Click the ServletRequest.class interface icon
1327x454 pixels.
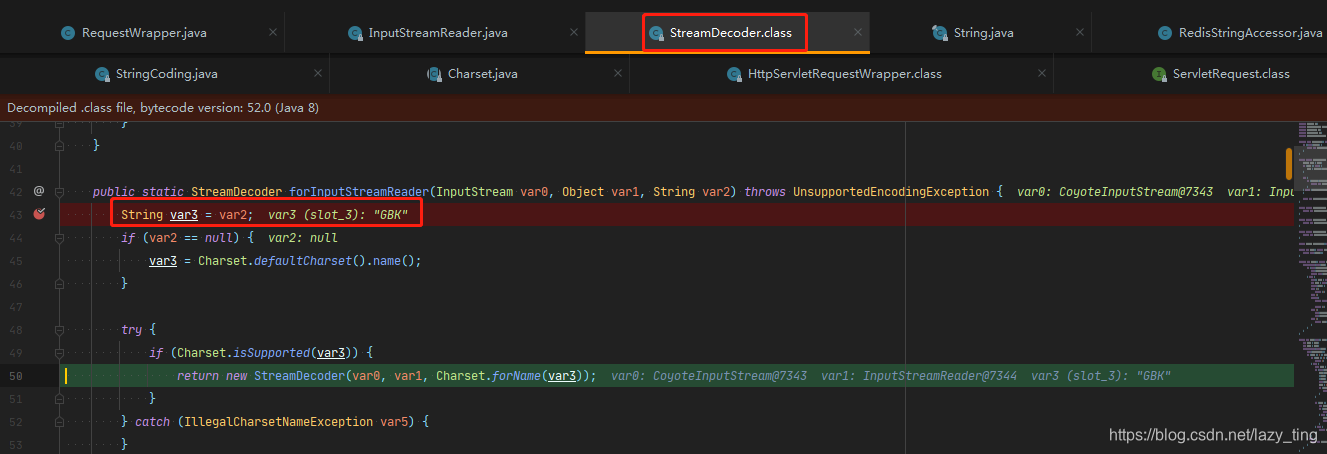[x=1159, y=74]
